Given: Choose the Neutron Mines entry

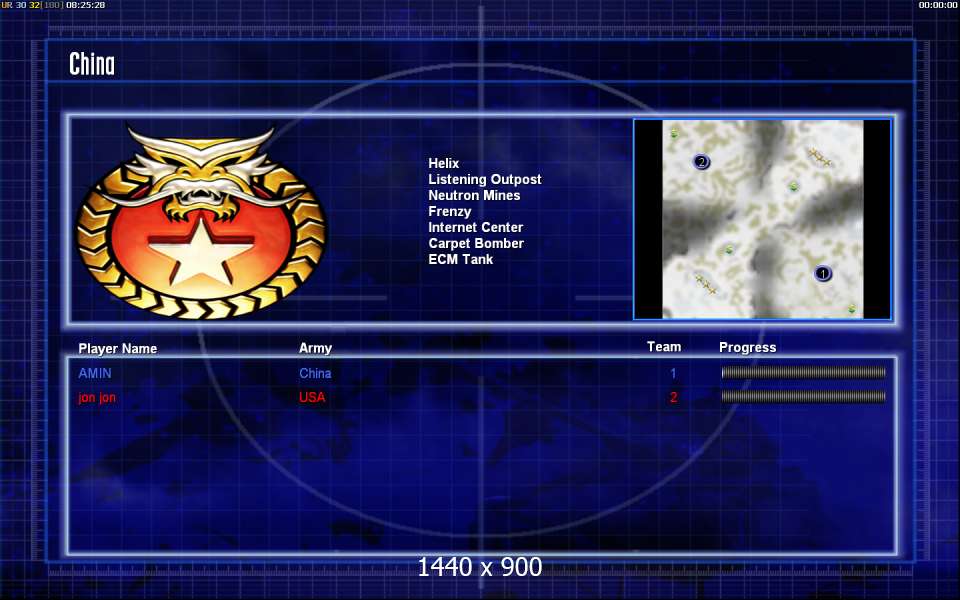Looking at the screenshot, I should (474, 195).
